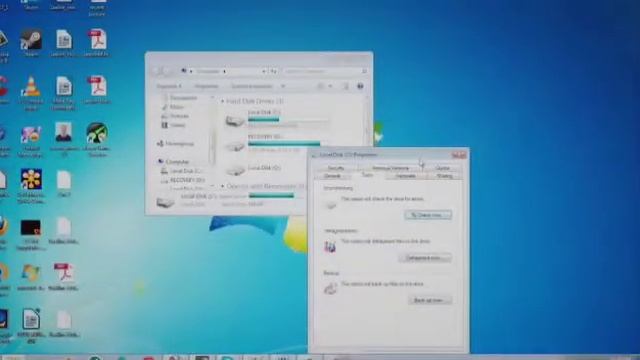The image size is (640, 360).
Task: Click the address bar showing Computer
Action: 224,71
